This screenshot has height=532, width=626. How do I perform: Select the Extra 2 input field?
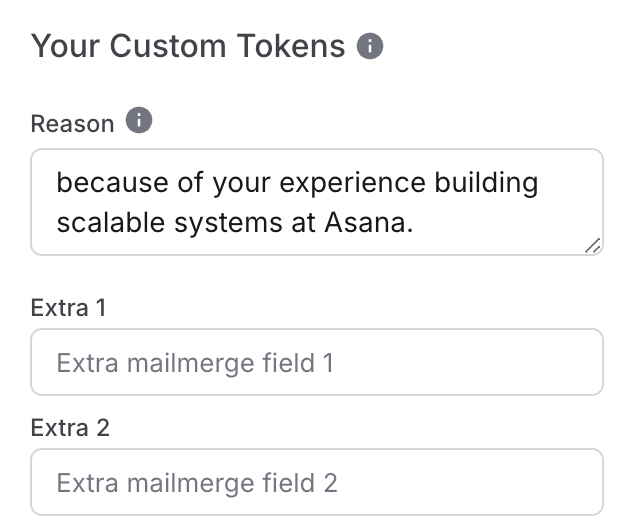(317, 482)
